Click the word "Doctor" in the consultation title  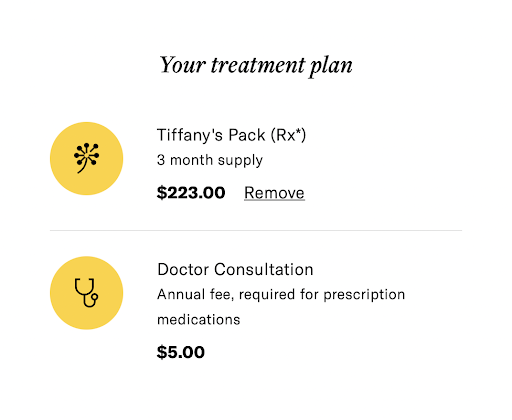183,269
